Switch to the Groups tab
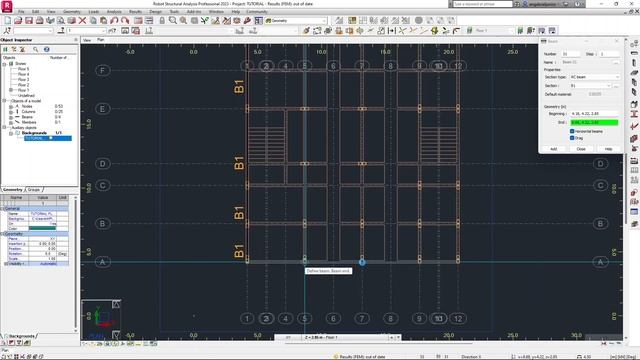 pyautogui.click(x=34, y=190)
